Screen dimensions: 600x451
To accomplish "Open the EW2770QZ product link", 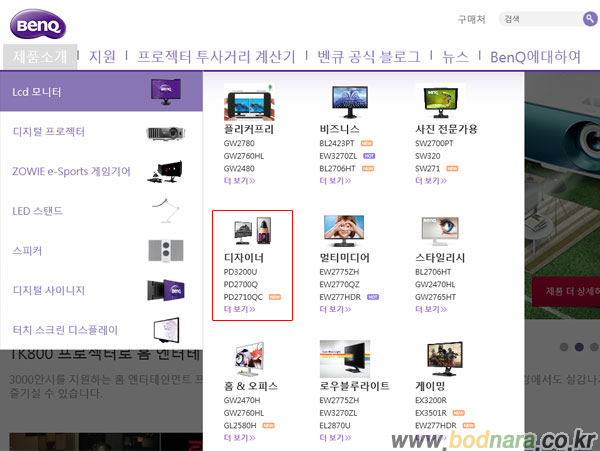I will [339, 285].
